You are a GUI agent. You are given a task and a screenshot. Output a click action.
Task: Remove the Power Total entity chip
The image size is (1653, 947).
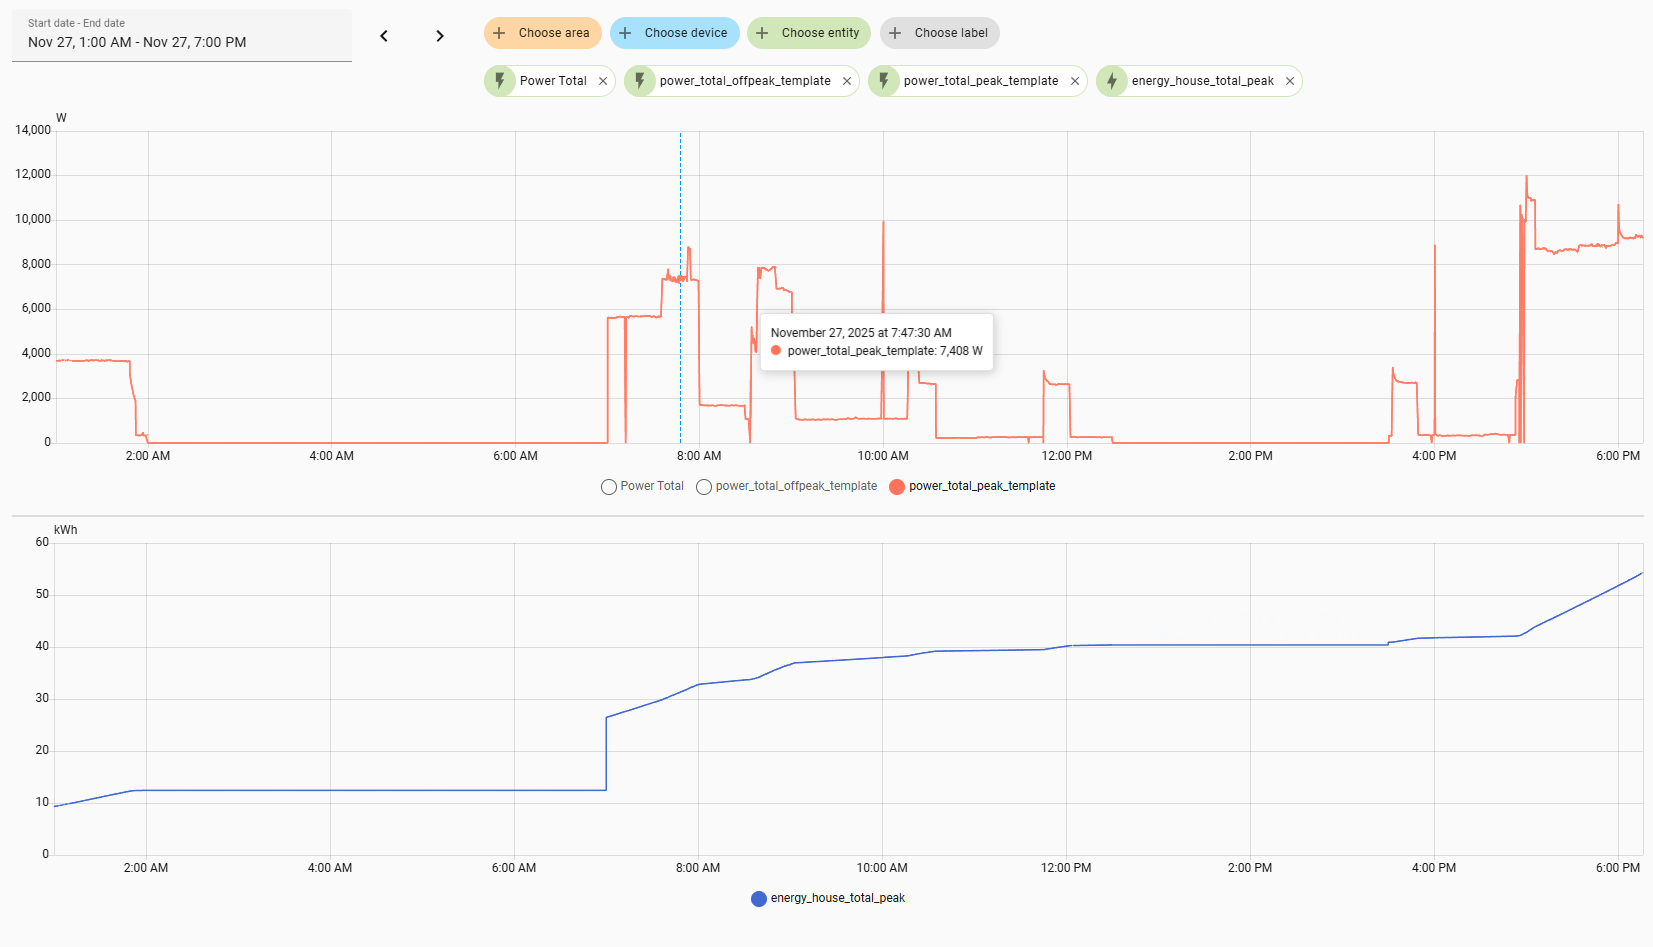pyautogui.click(x=603, y=81)
